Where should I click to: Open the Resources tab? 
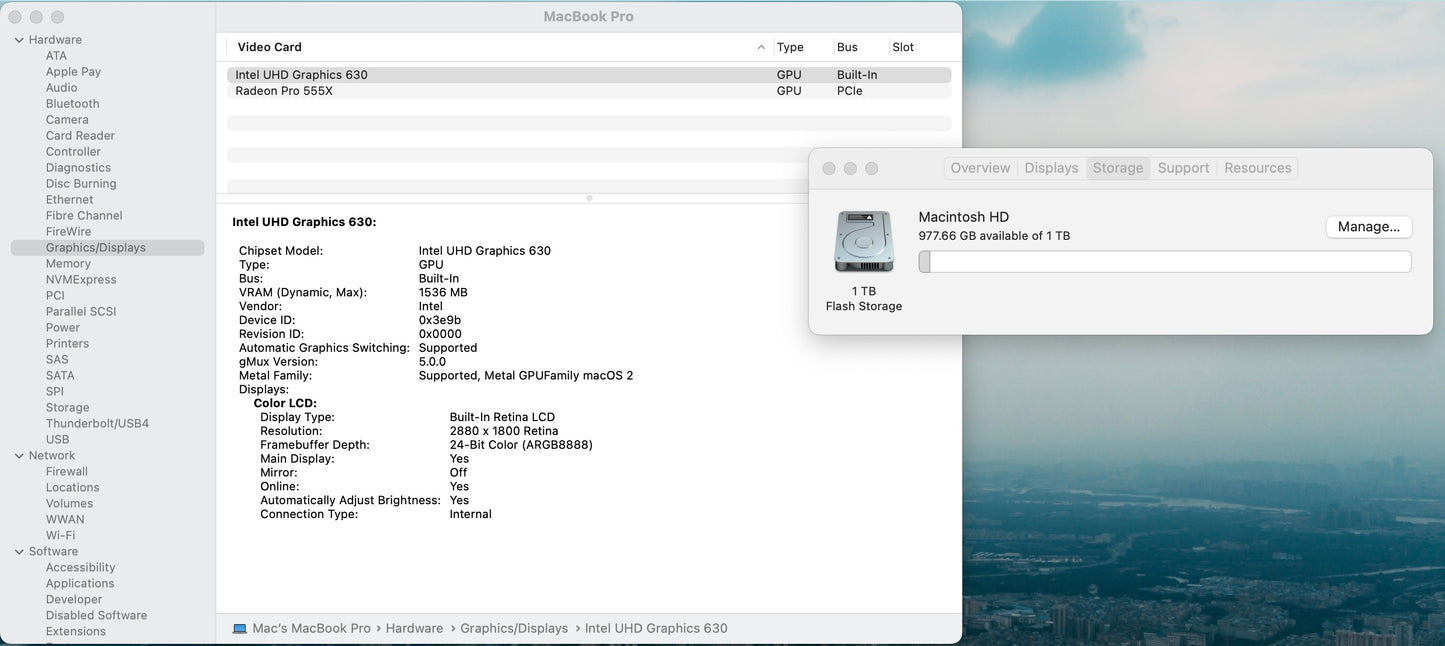[x=1257, y=167]
